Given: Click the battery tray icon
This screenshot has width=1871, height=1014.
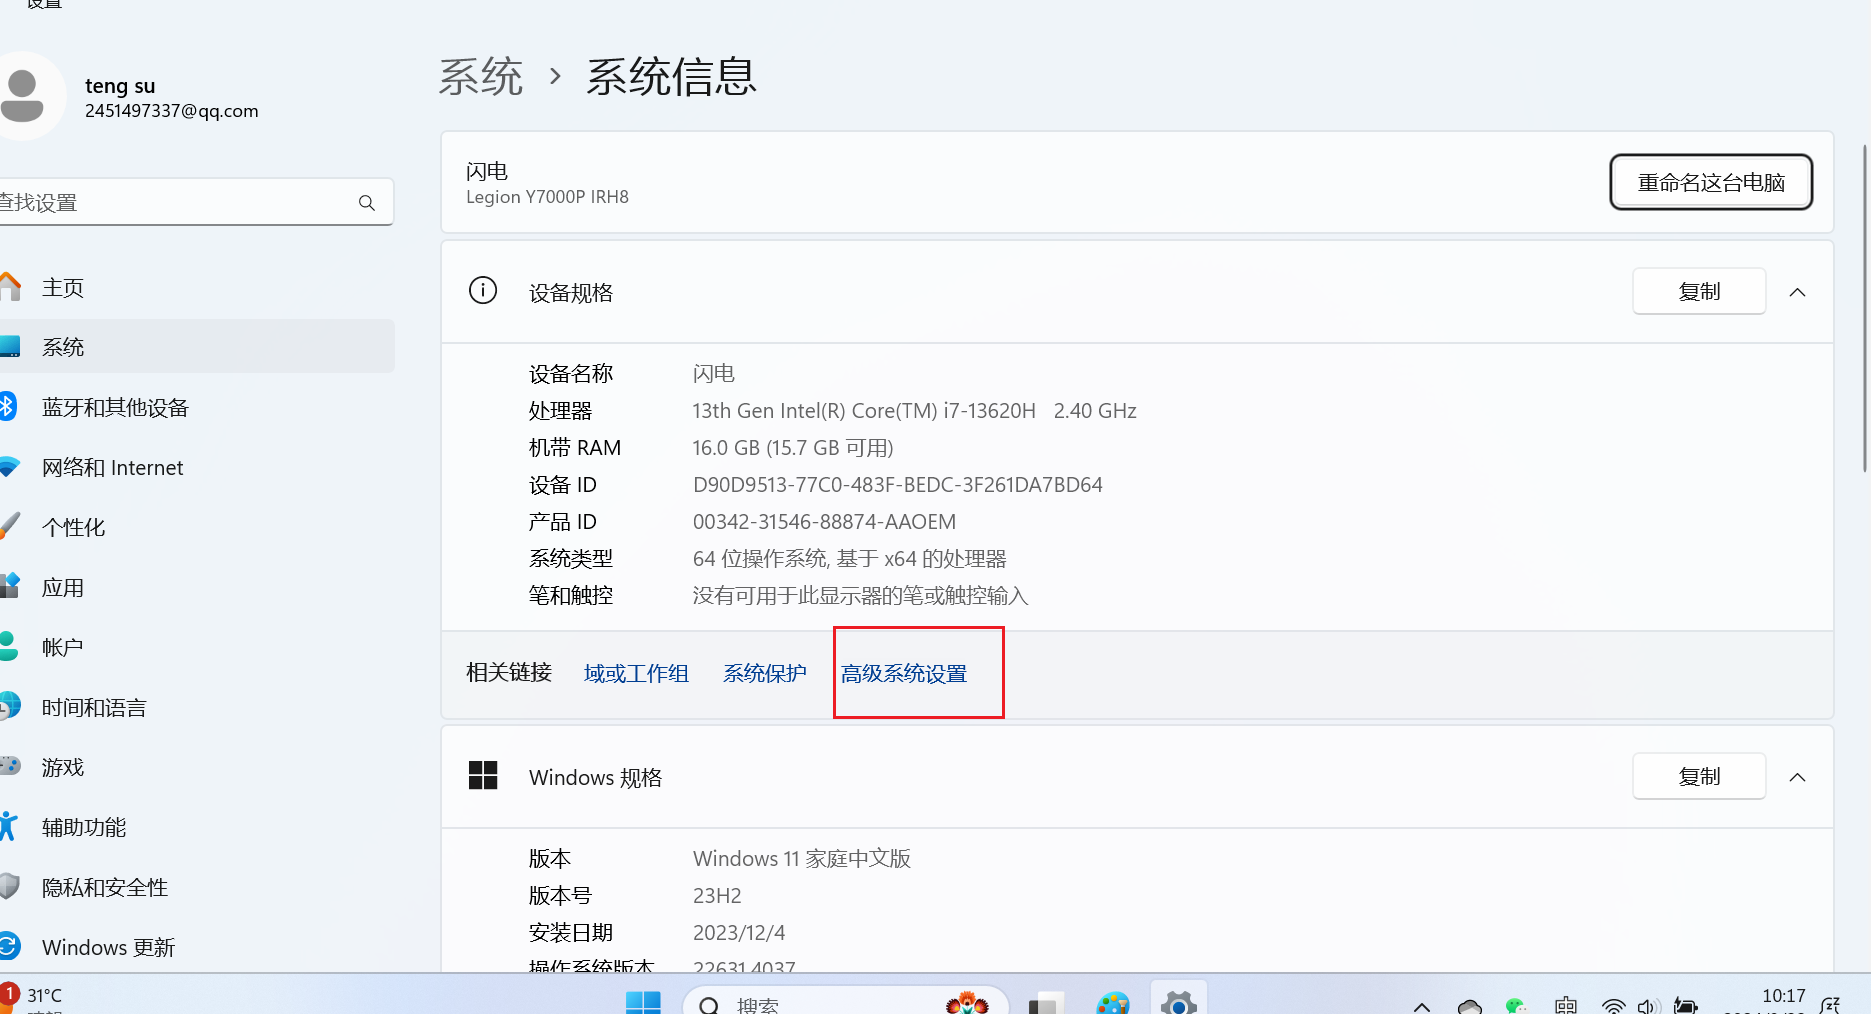Looking at the screenshot, I should (x=1686, y=1006).
